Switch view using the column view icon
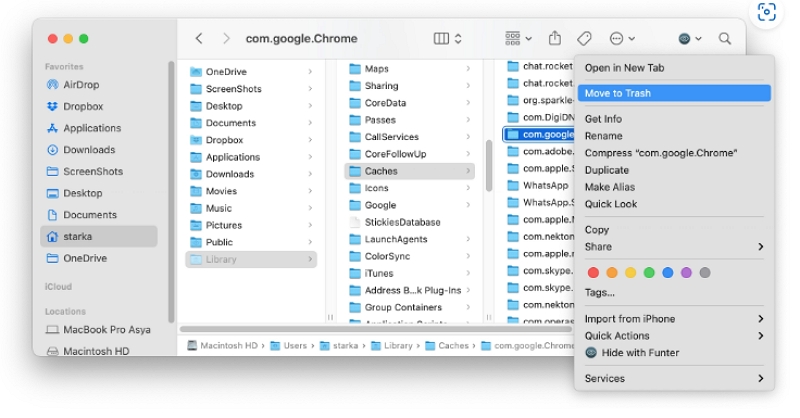The width and height of the screenshot is (800, 418). click(x=441, y=38)
